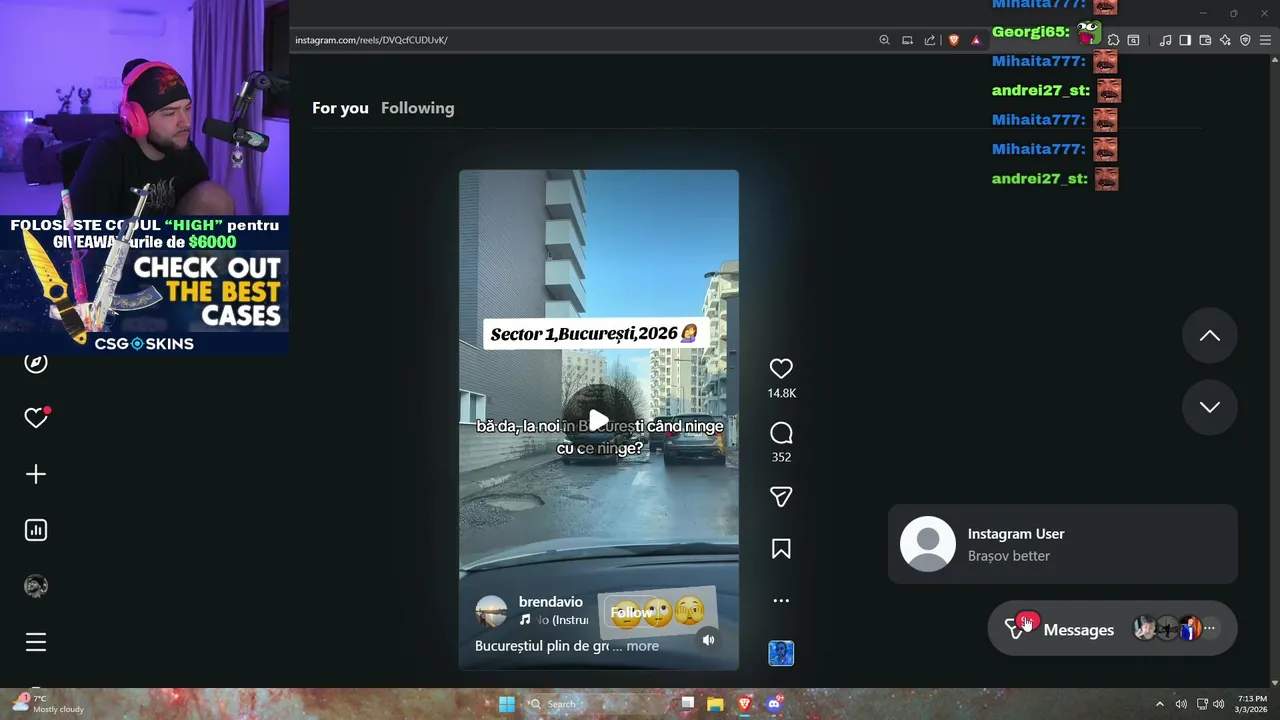The width and height of the screenshot is (1280, 720).
Task: Mute the reel with the speaker button
Action: tap(708, 640)
